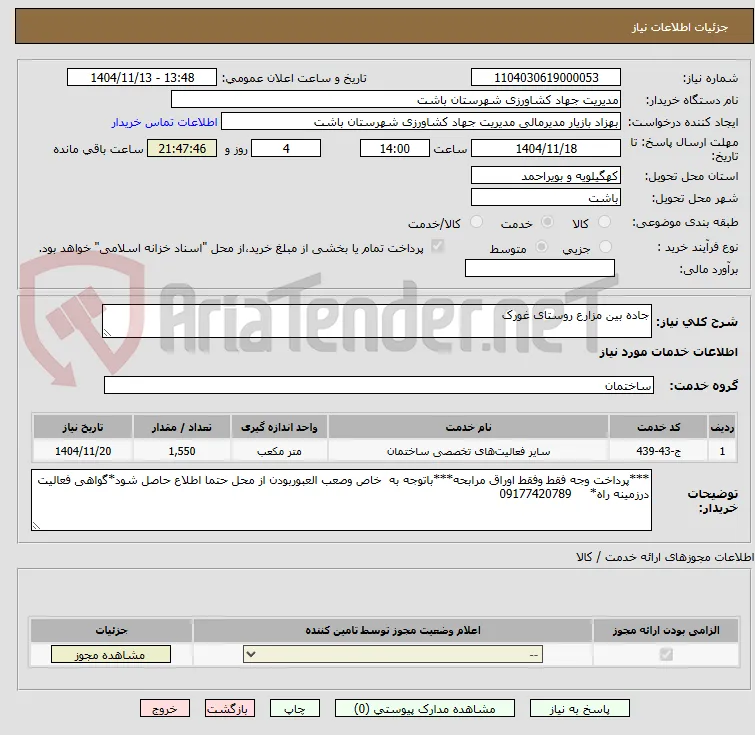Screen dimensions: 755x735
Task: Click the واحد اندازه گیری column header
Action: 279,427
